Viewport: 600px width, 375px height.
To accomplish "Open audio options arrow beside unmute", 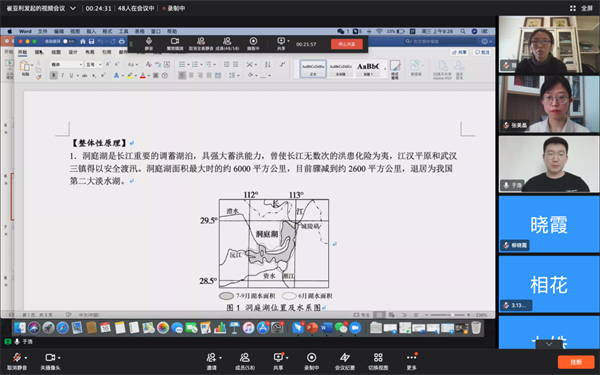I will 26,358.
